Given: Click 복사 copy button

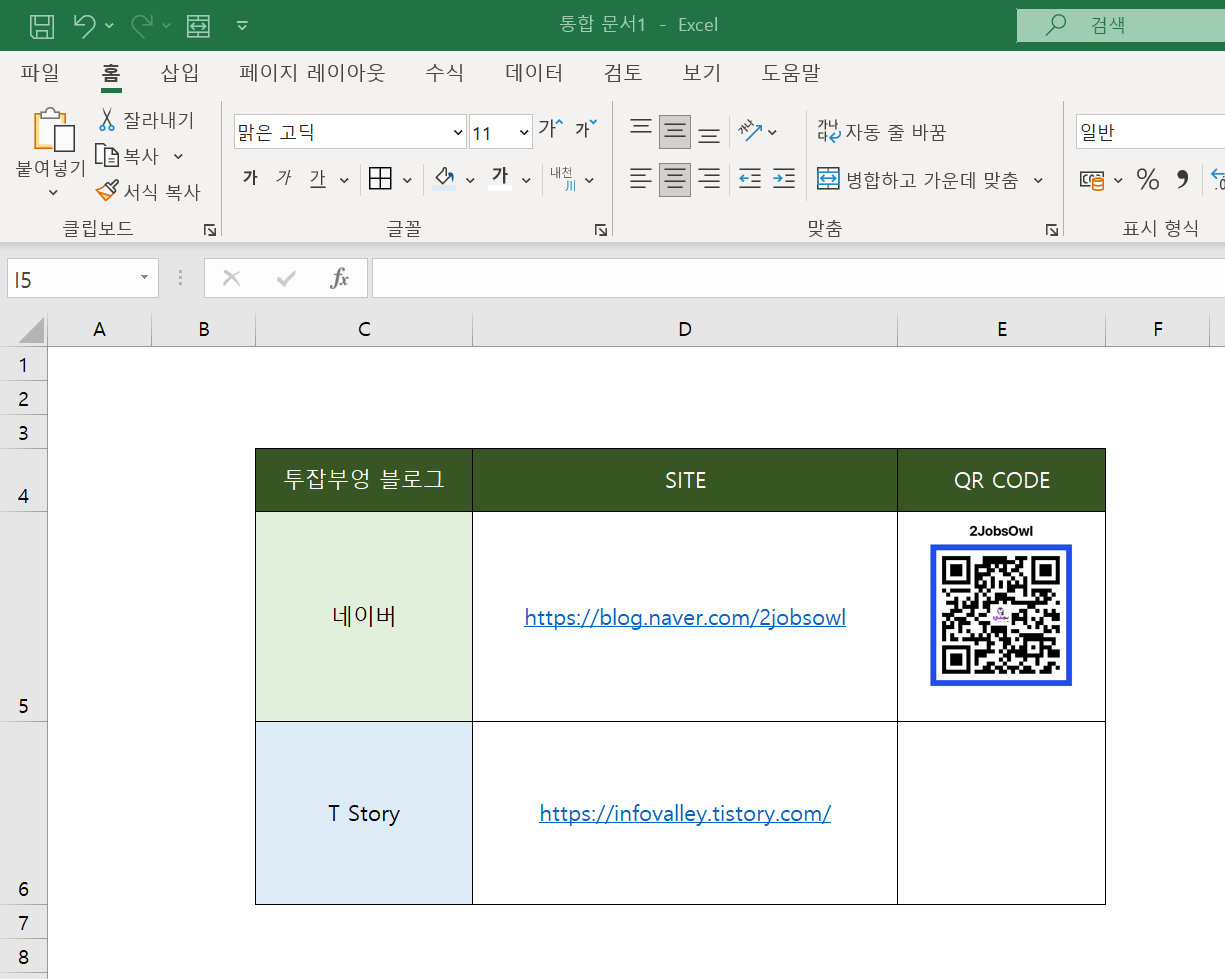Looking at the screenshot, I should point(128,156).
